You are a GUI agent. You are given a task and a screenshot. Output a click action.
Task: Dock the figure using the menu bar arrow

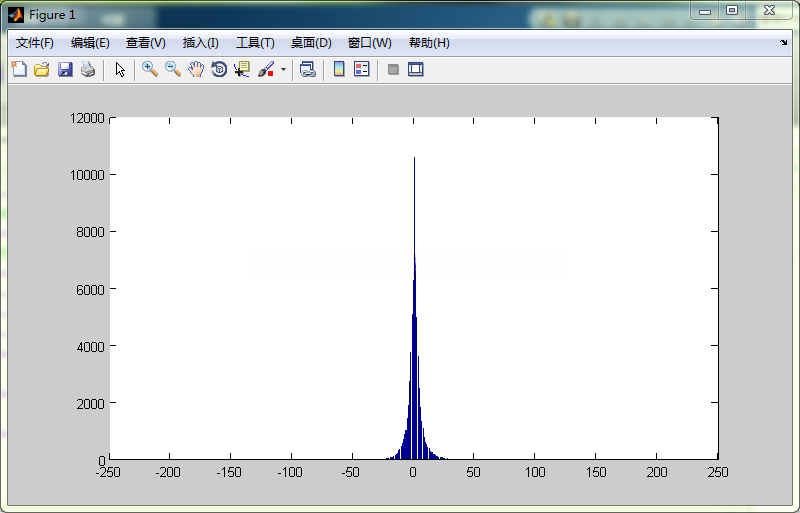[784, 43]
